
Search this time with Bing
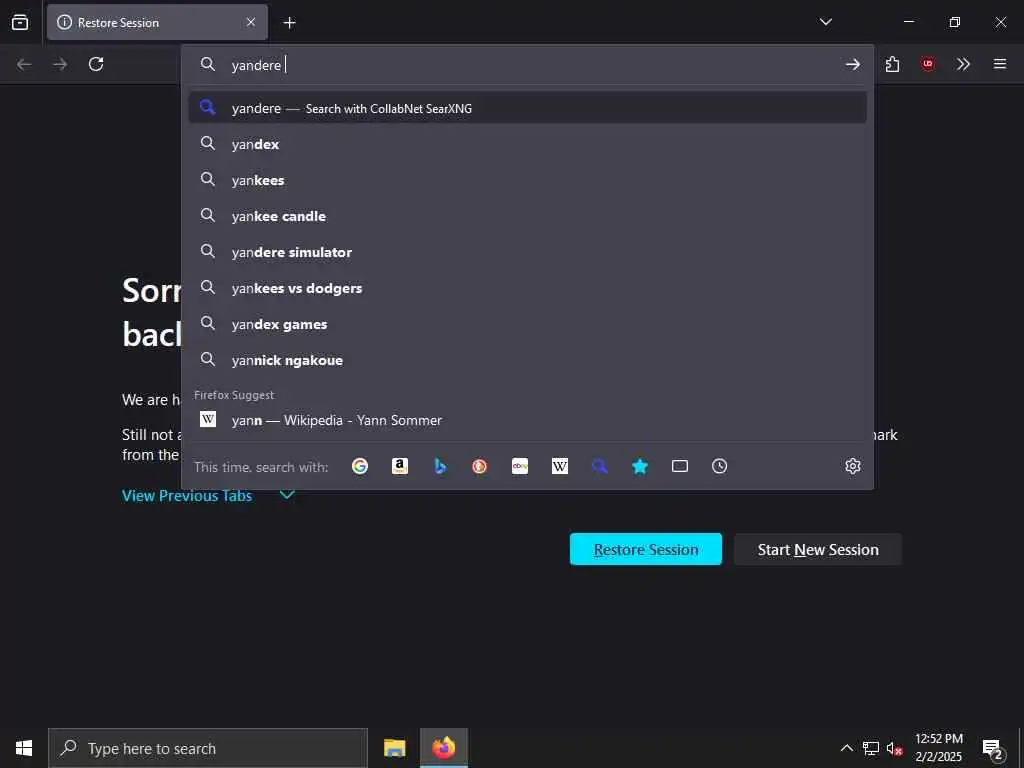tap(440, 466)
